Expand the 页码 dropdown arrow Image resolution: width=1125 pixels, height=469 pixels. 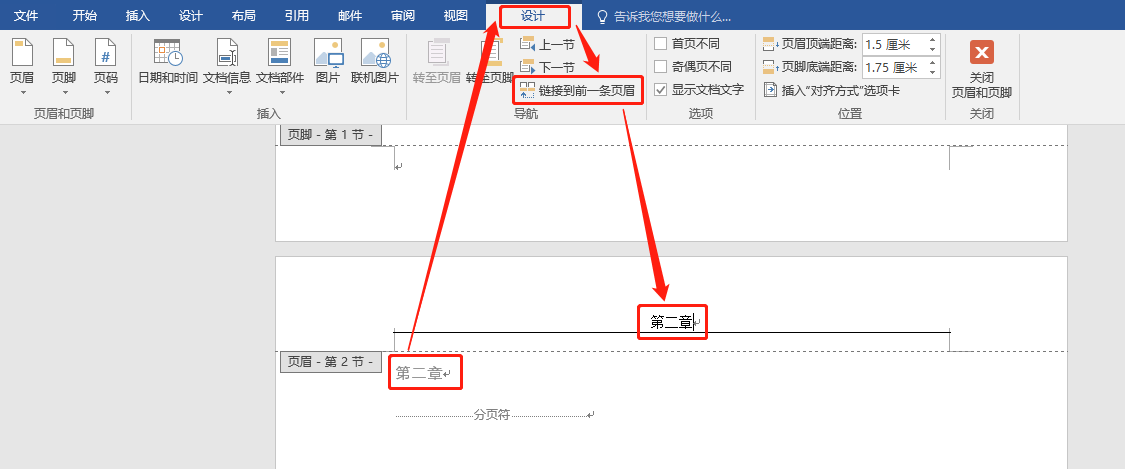pos(106,93)
